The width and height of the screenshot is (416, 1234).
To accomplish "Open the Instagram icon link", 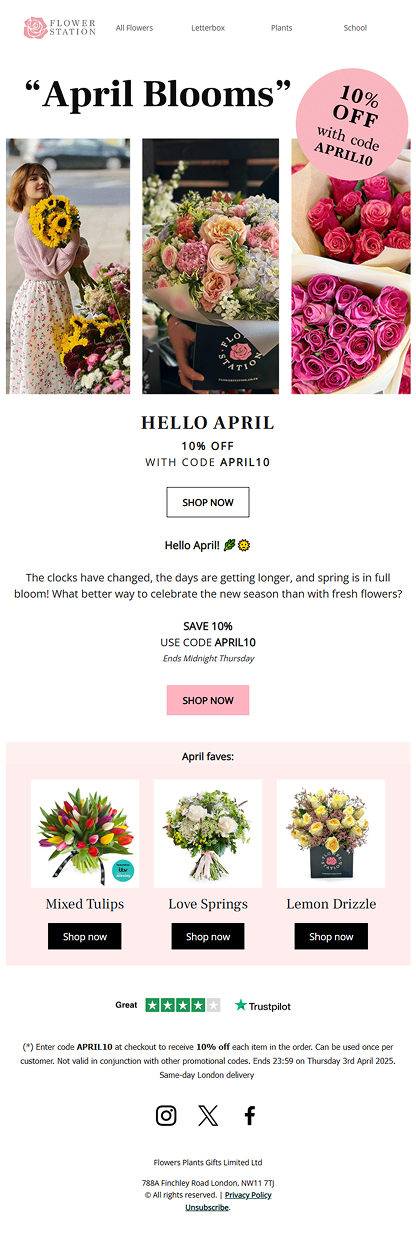I will click(166, 1115).
